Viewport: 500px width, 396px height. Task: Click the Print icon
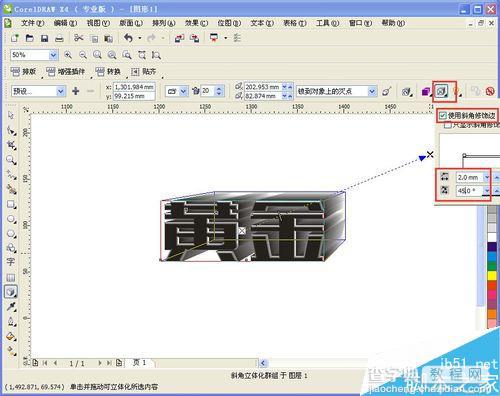click(x=59, y=38)
